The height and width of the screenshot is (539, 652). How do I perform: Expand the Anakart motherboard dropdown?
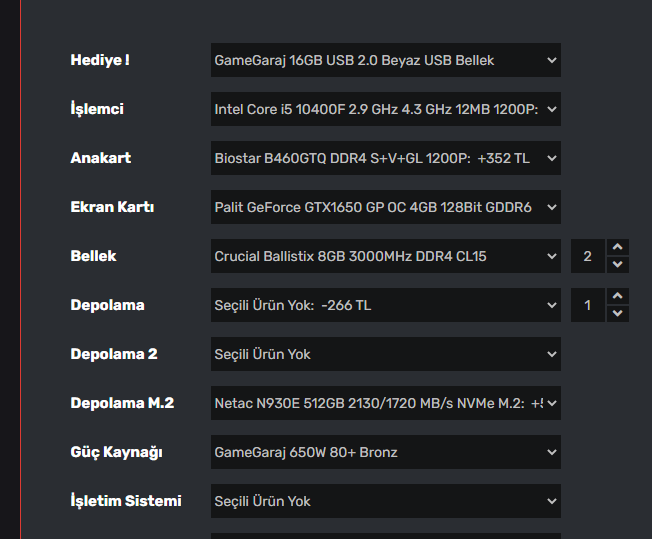click(x=385, y=158)
